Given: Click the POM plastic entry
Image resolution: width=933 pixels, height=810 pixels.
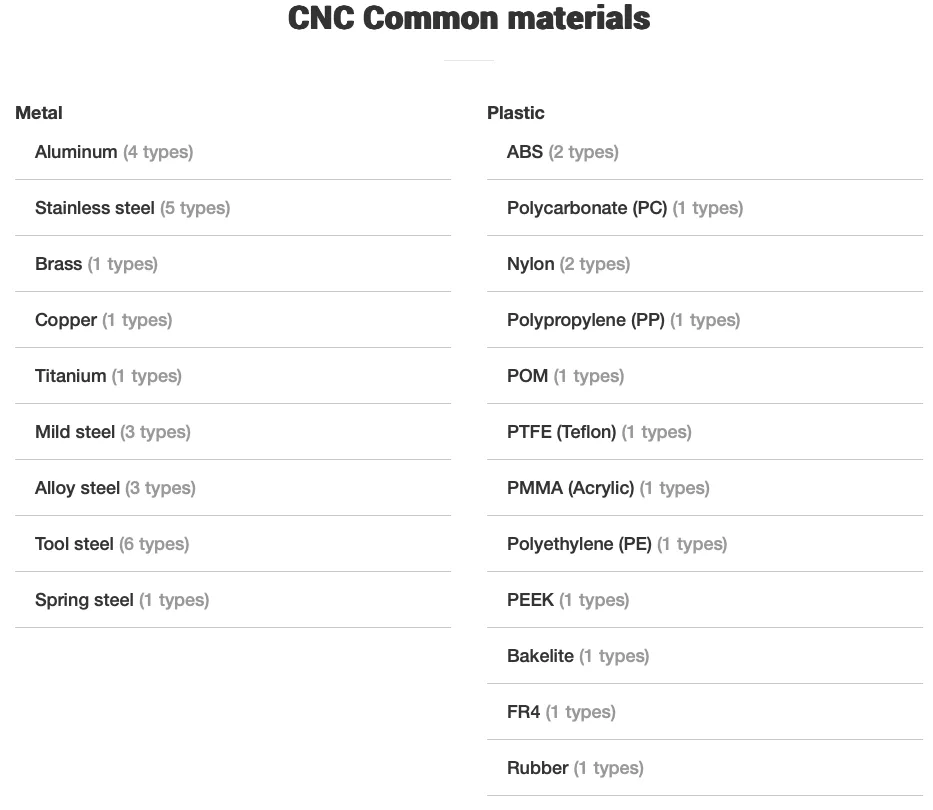Looking at the screenshot, I should pyautogui.click(x=705, y=376).
